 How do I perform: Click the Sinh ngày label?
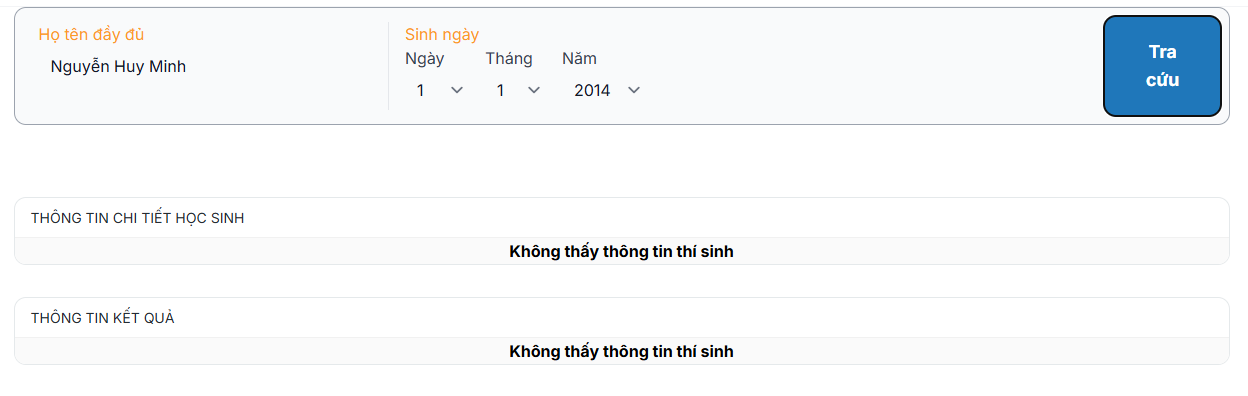(x=442, y=34)
